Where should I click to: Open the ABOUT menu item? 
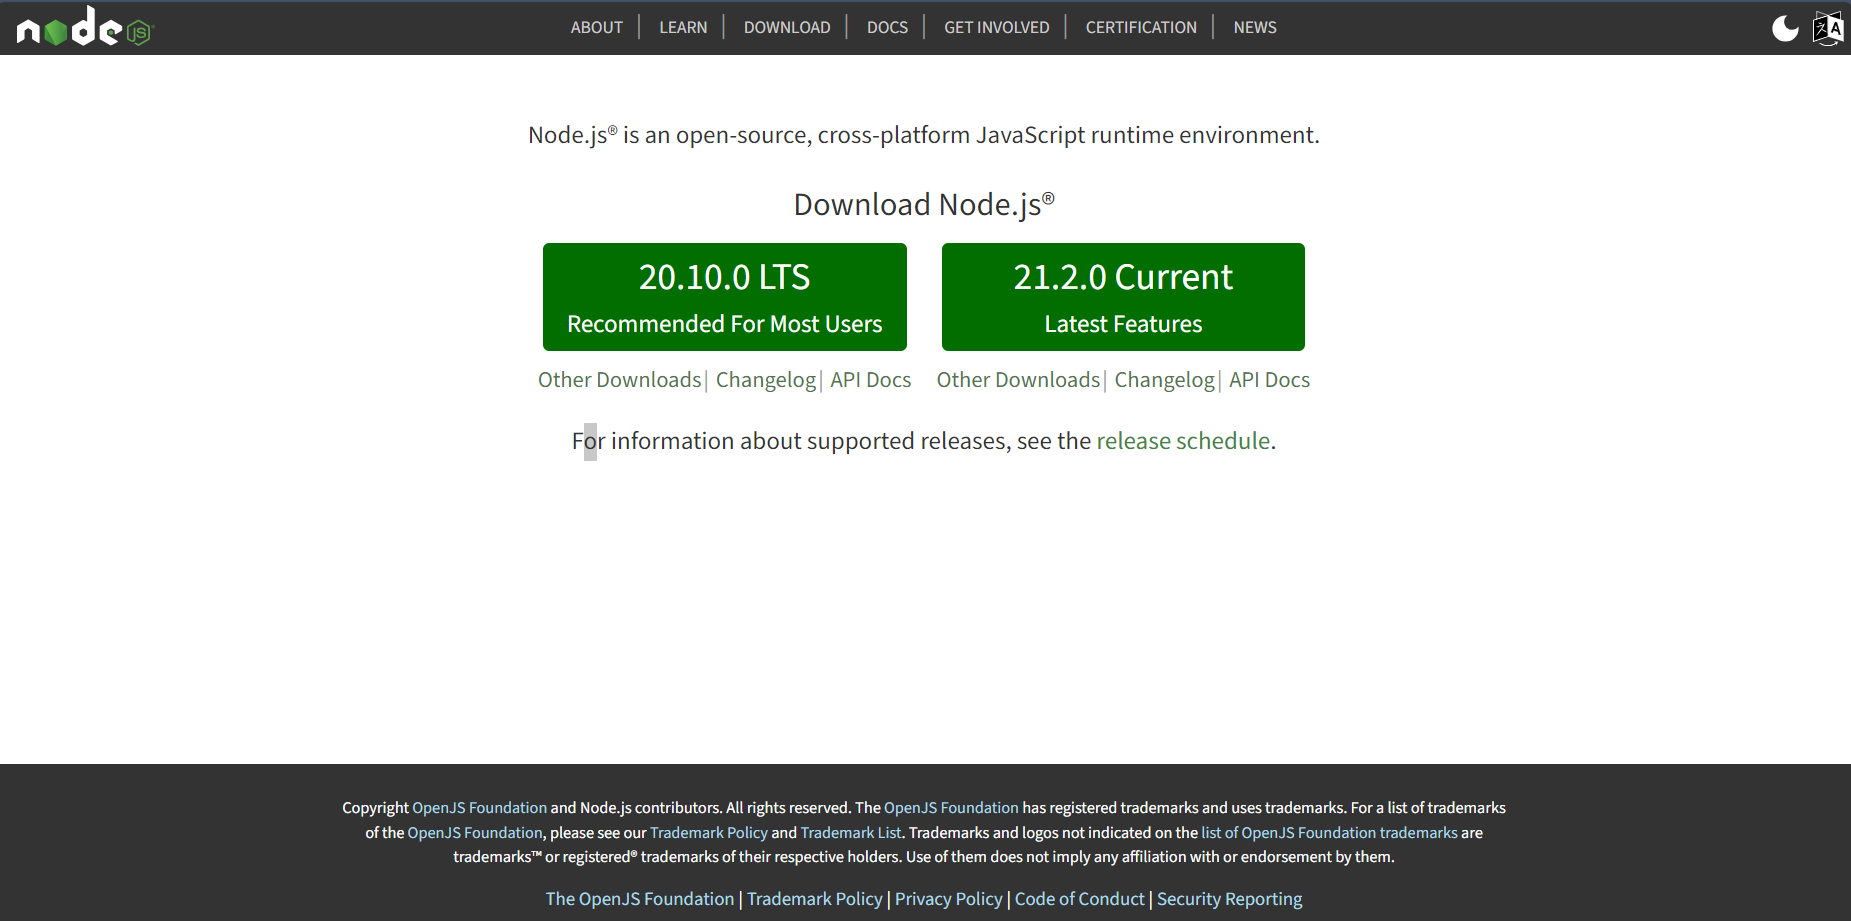596,27
